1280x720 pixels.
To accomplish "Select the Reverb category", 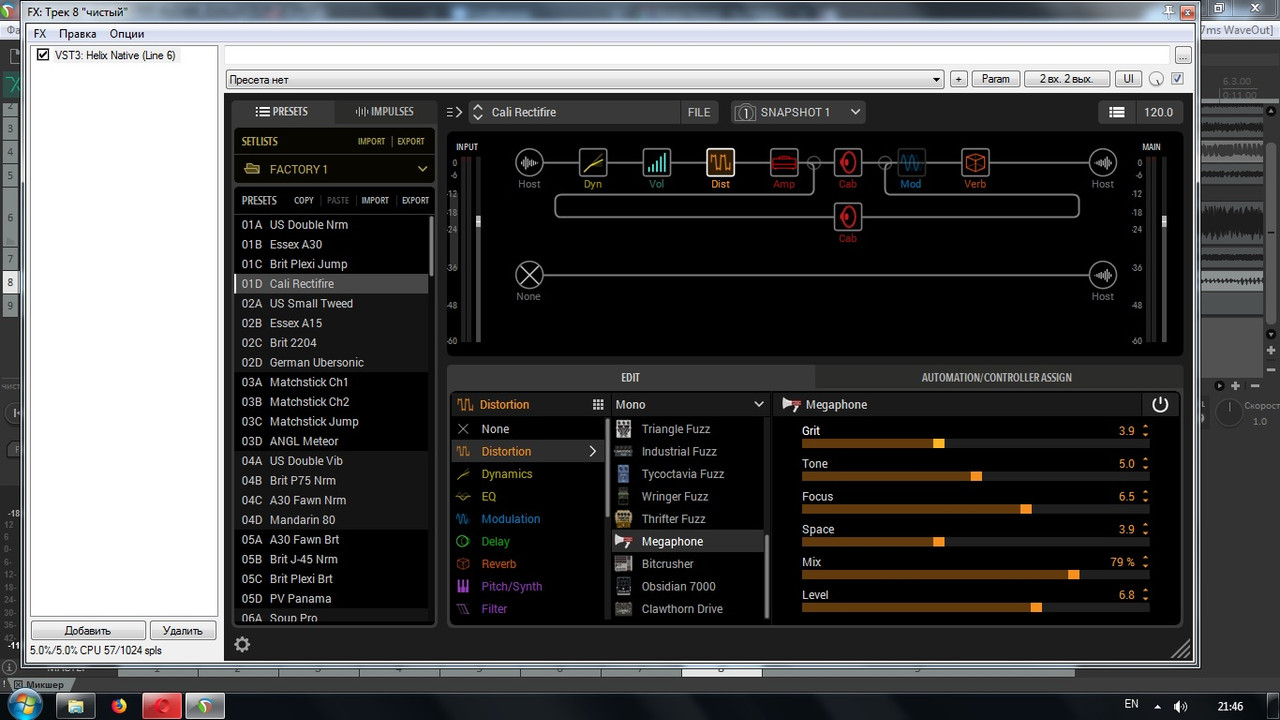I will [530, 564].
